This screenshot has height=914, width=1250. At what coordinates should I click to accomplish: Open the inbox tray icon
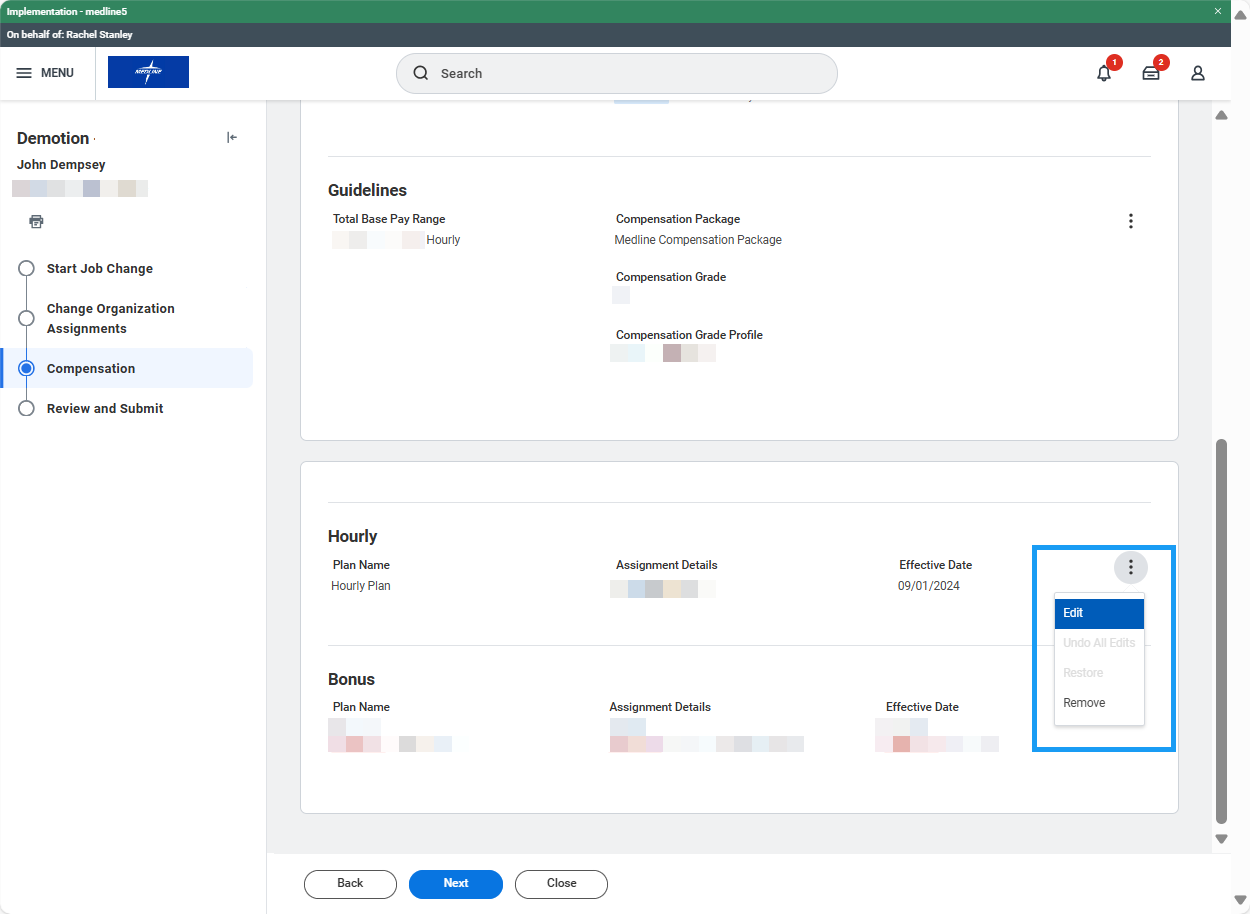pos(1151,73)
